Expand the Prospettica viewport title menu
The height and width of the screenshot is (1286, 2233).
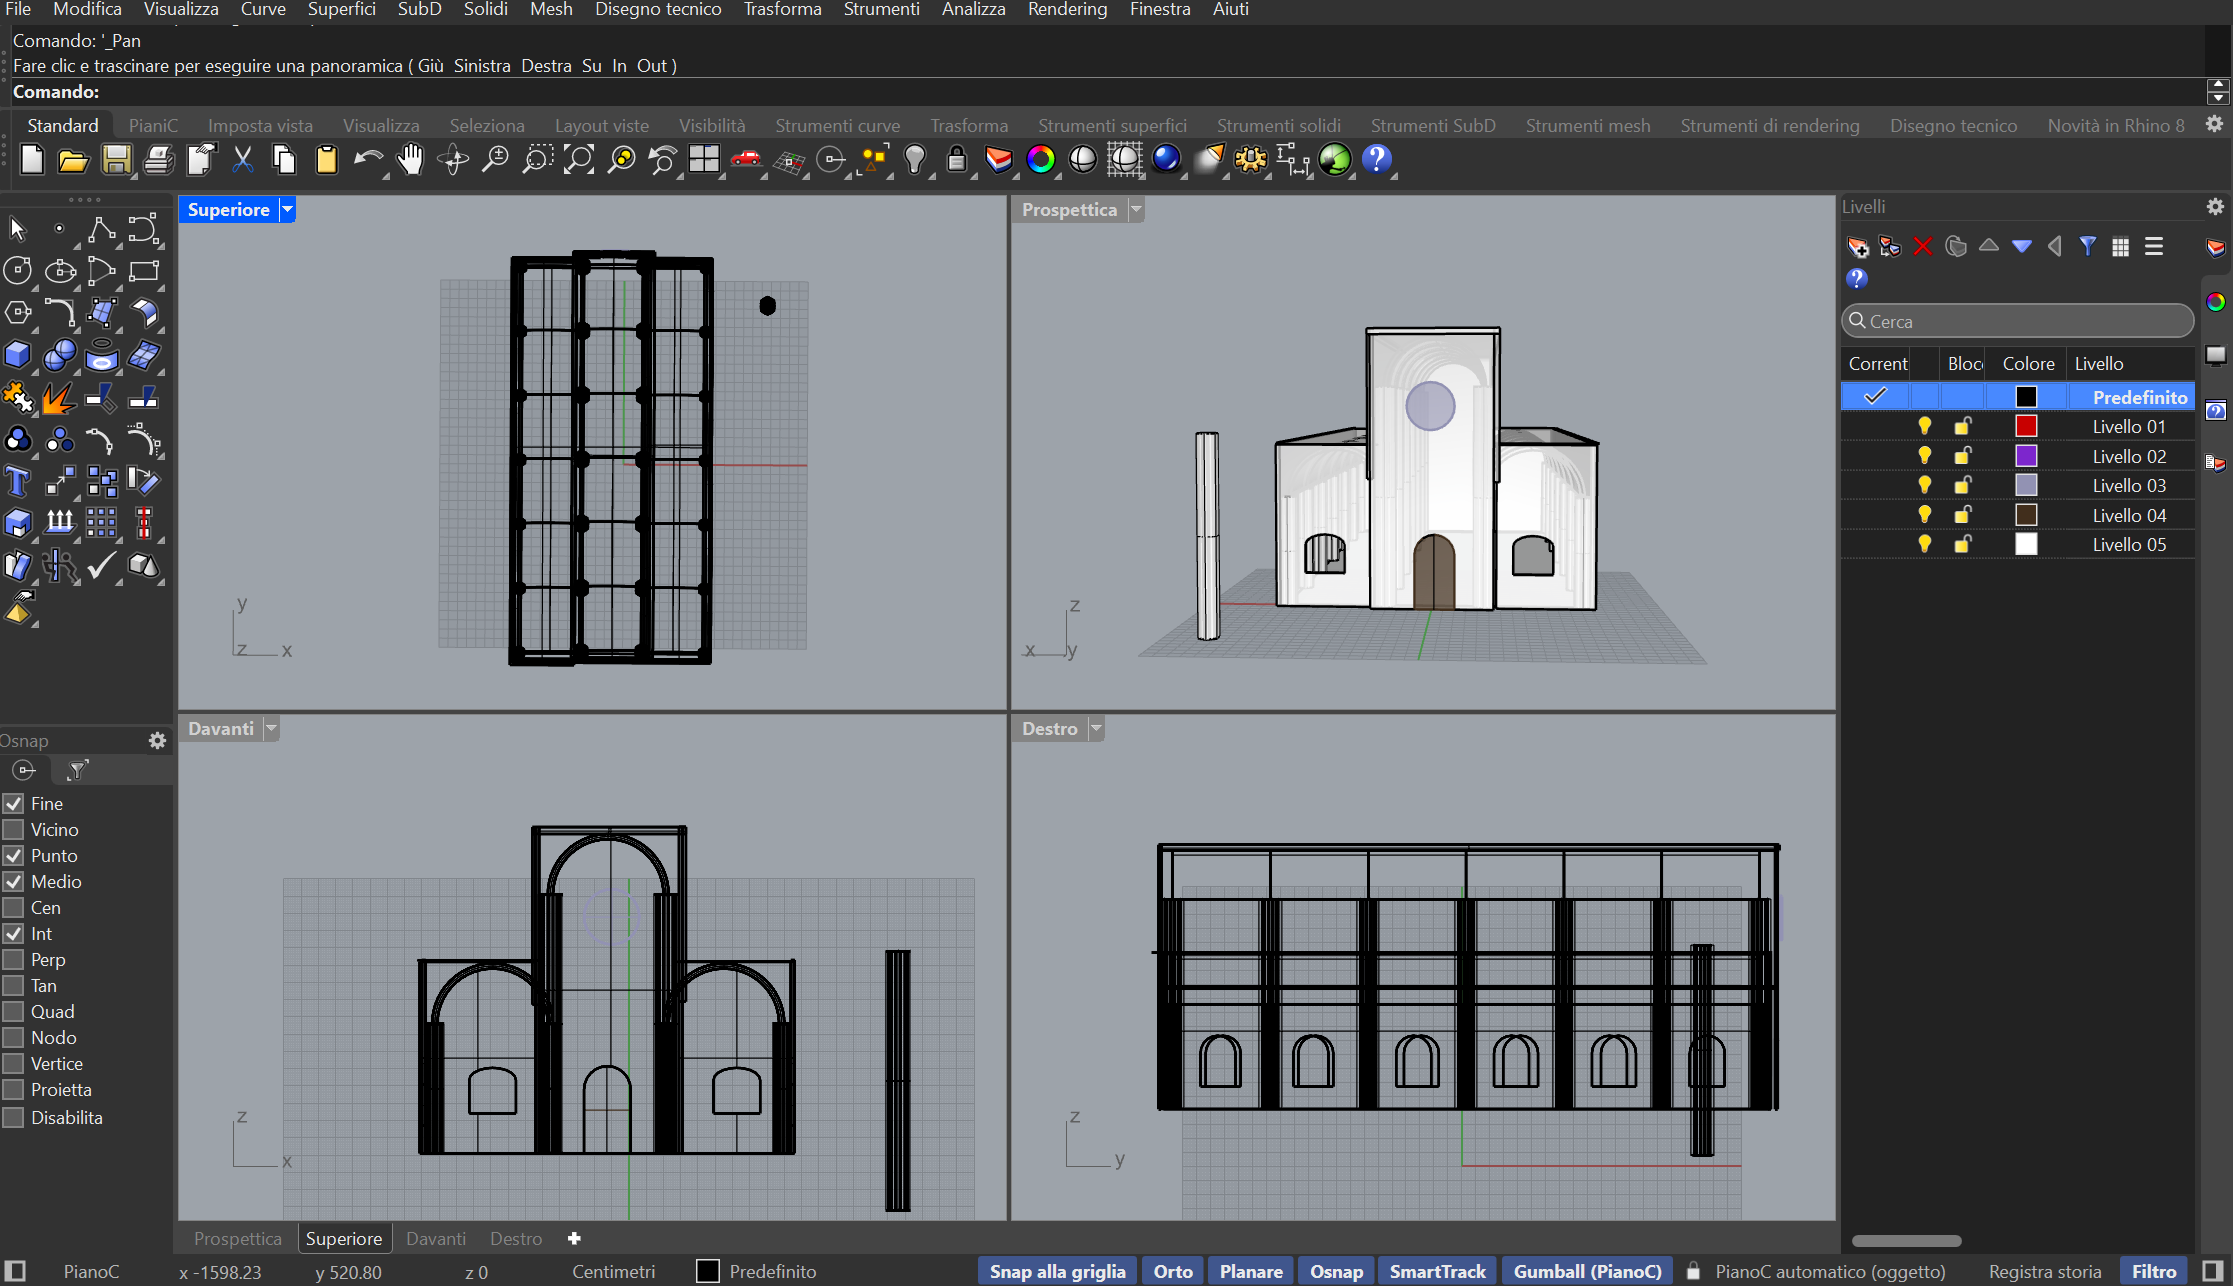pos(1136,210)
